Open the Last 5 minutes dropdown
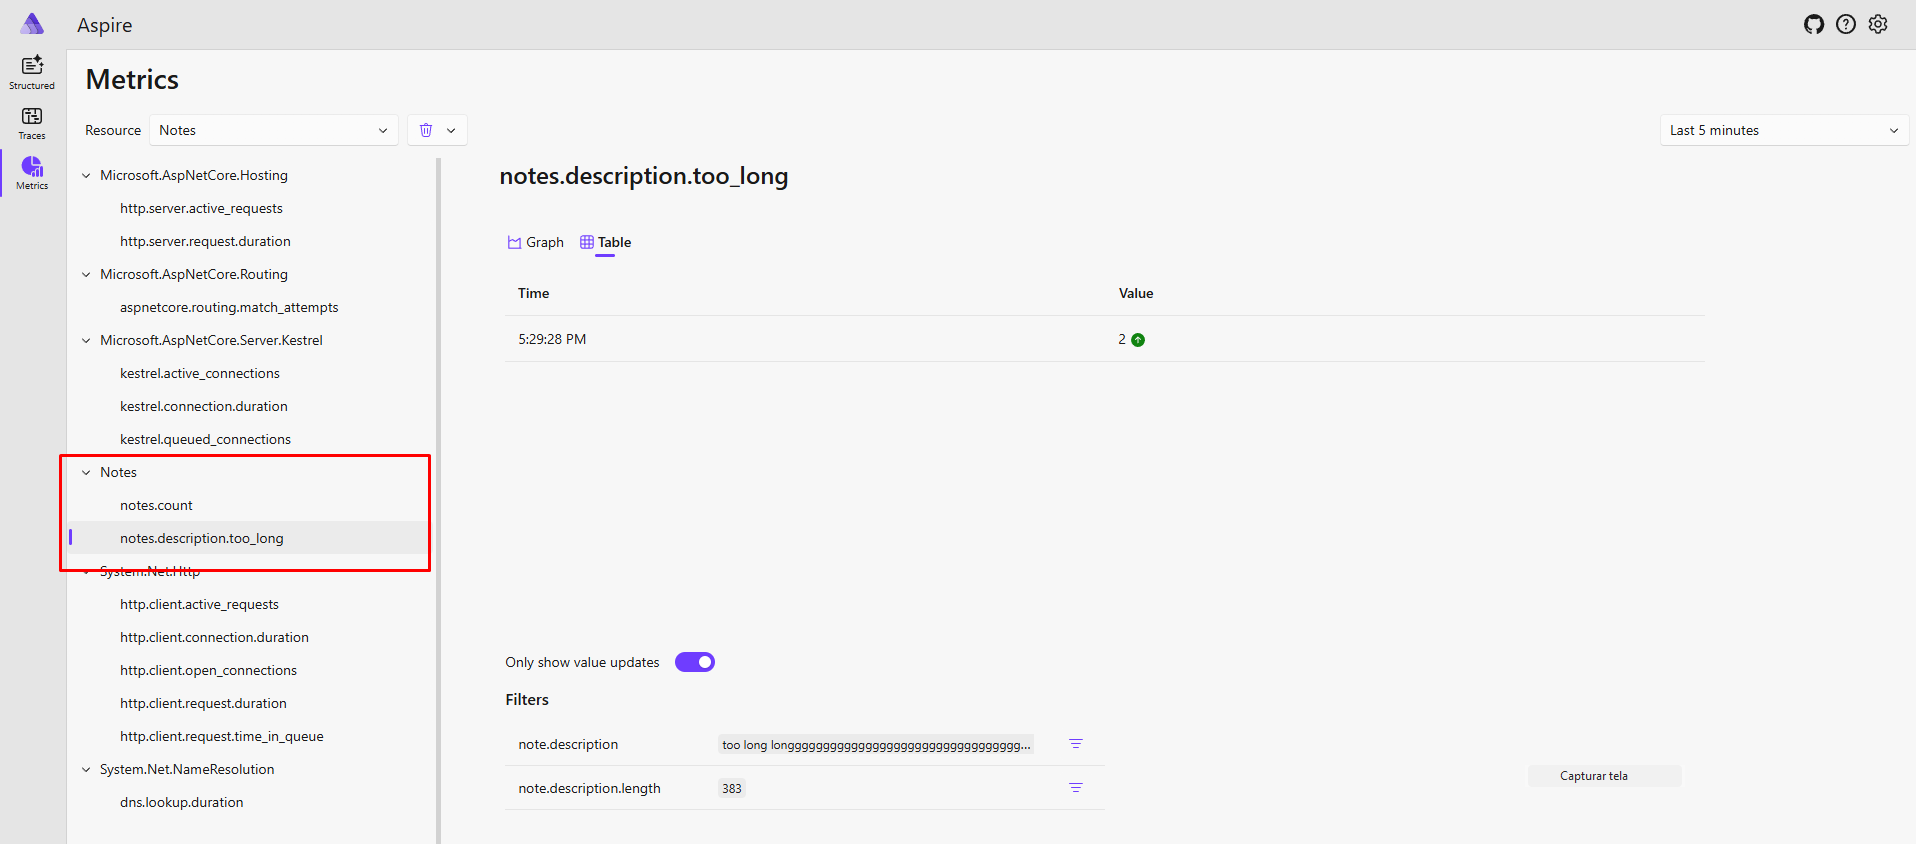 (x=1783, y=130)
